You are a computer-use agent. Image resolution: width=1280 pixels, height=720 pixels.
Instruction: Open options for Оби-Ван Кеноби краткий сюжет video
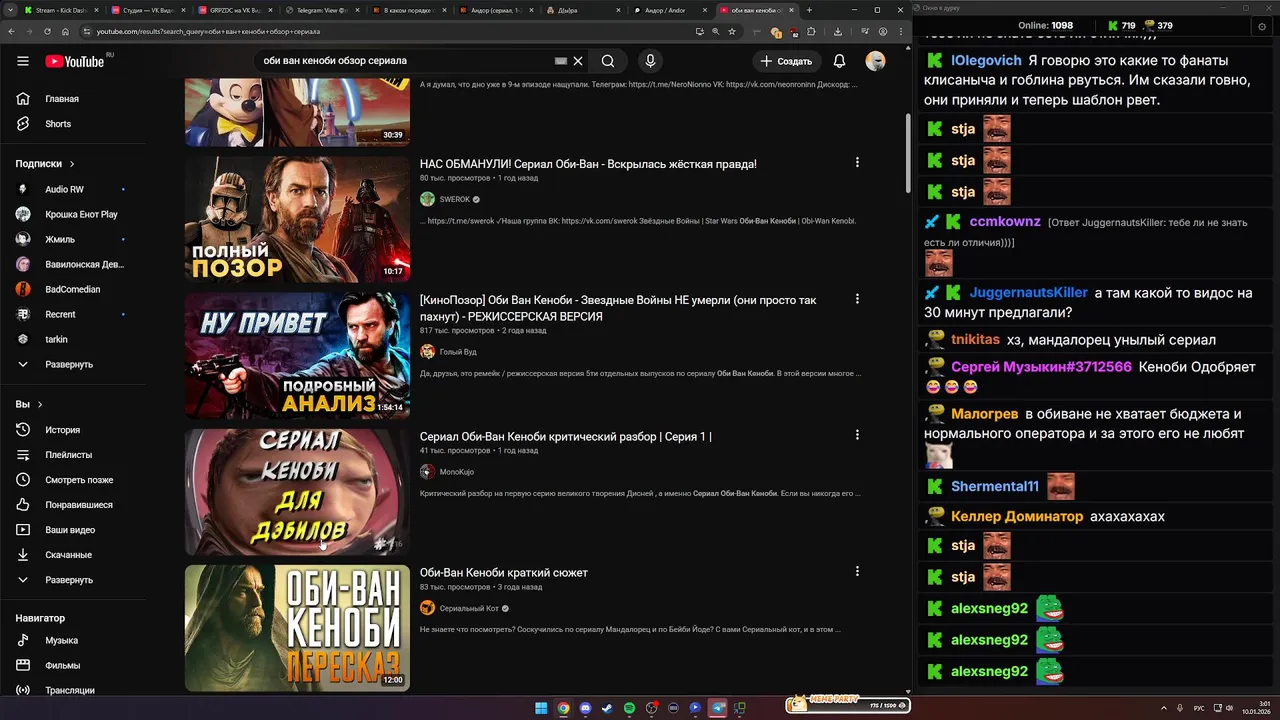point(857,571)
